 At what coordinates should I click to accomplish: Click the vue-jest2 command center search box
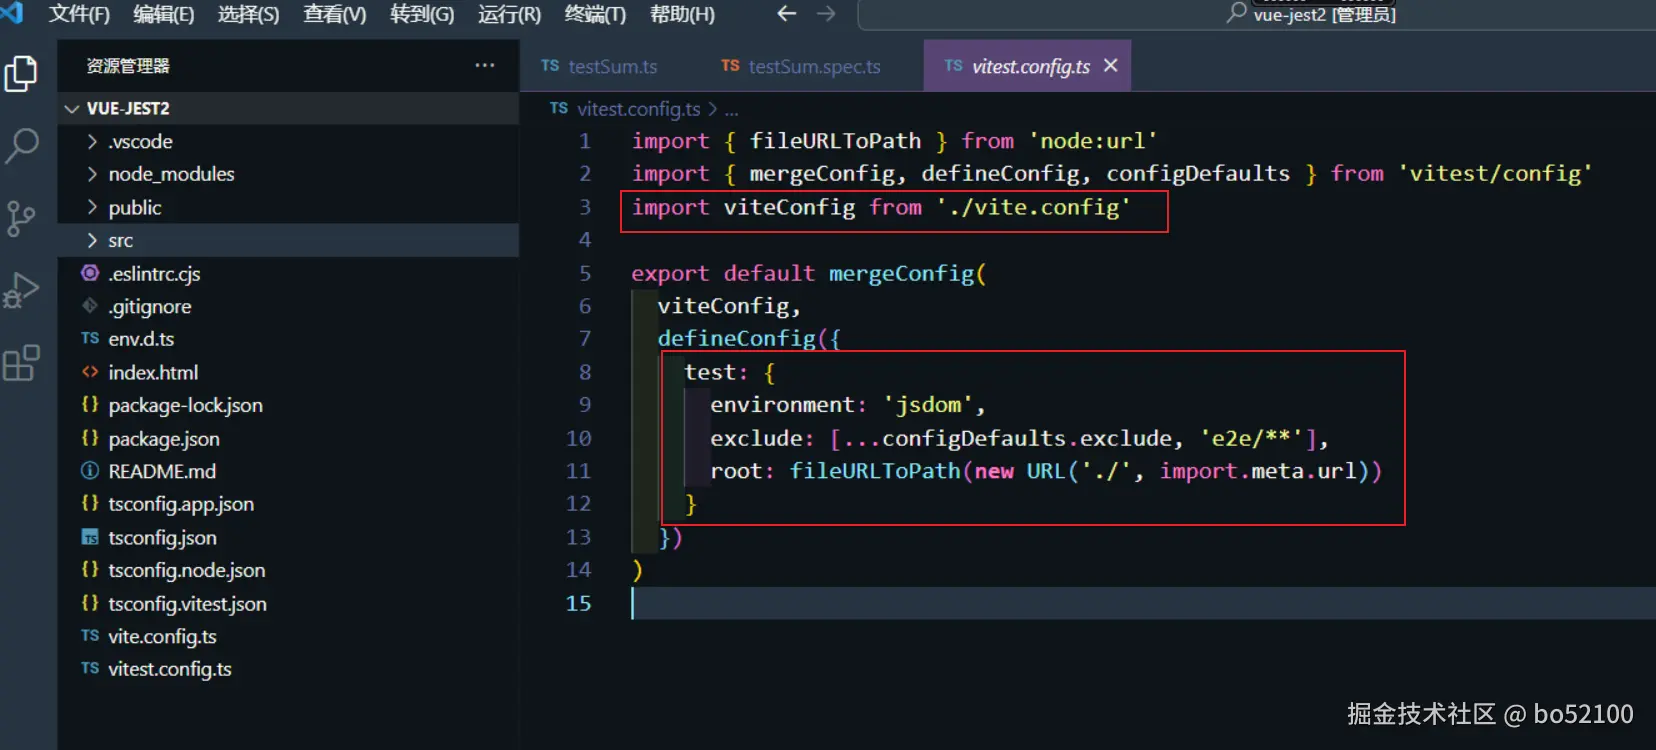[x=1257, y=14]
